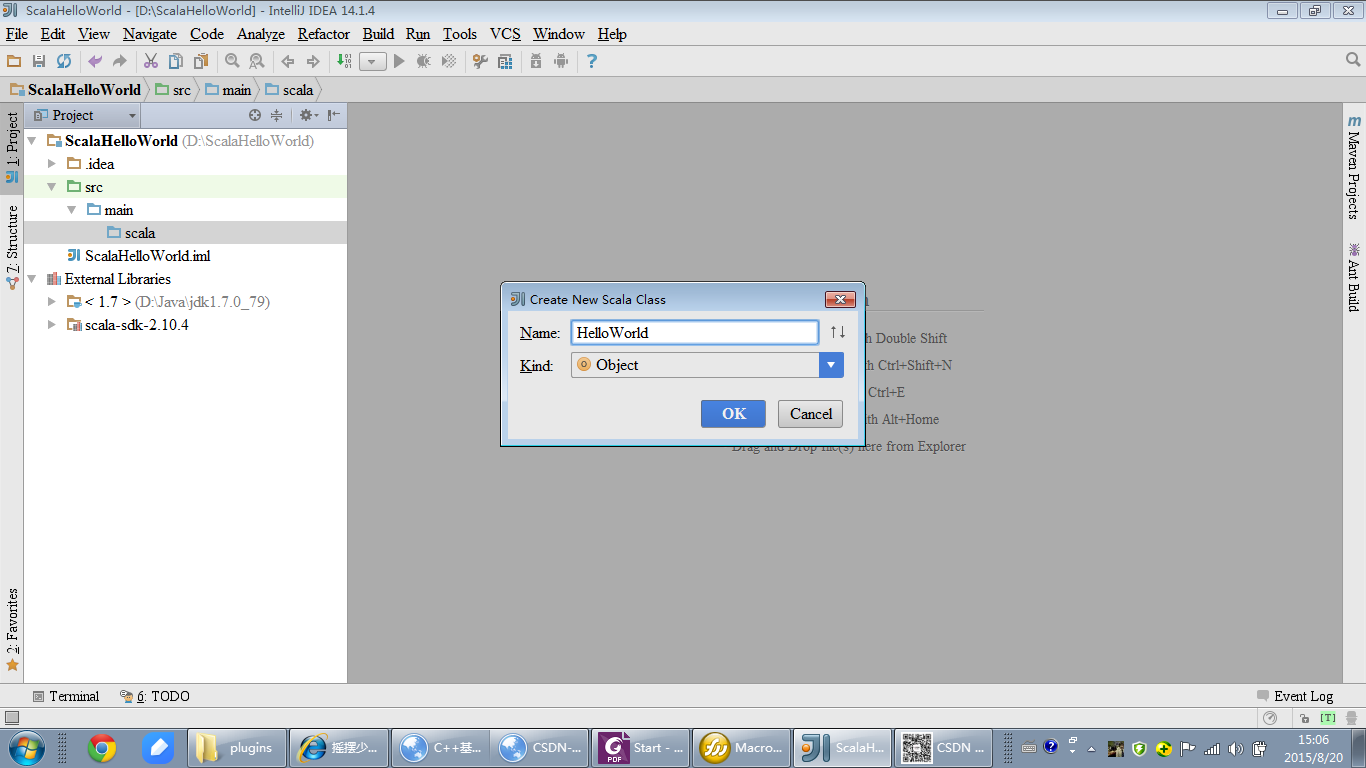
Task: Click the Debug bug icon
Action: [x=424, y=61]
